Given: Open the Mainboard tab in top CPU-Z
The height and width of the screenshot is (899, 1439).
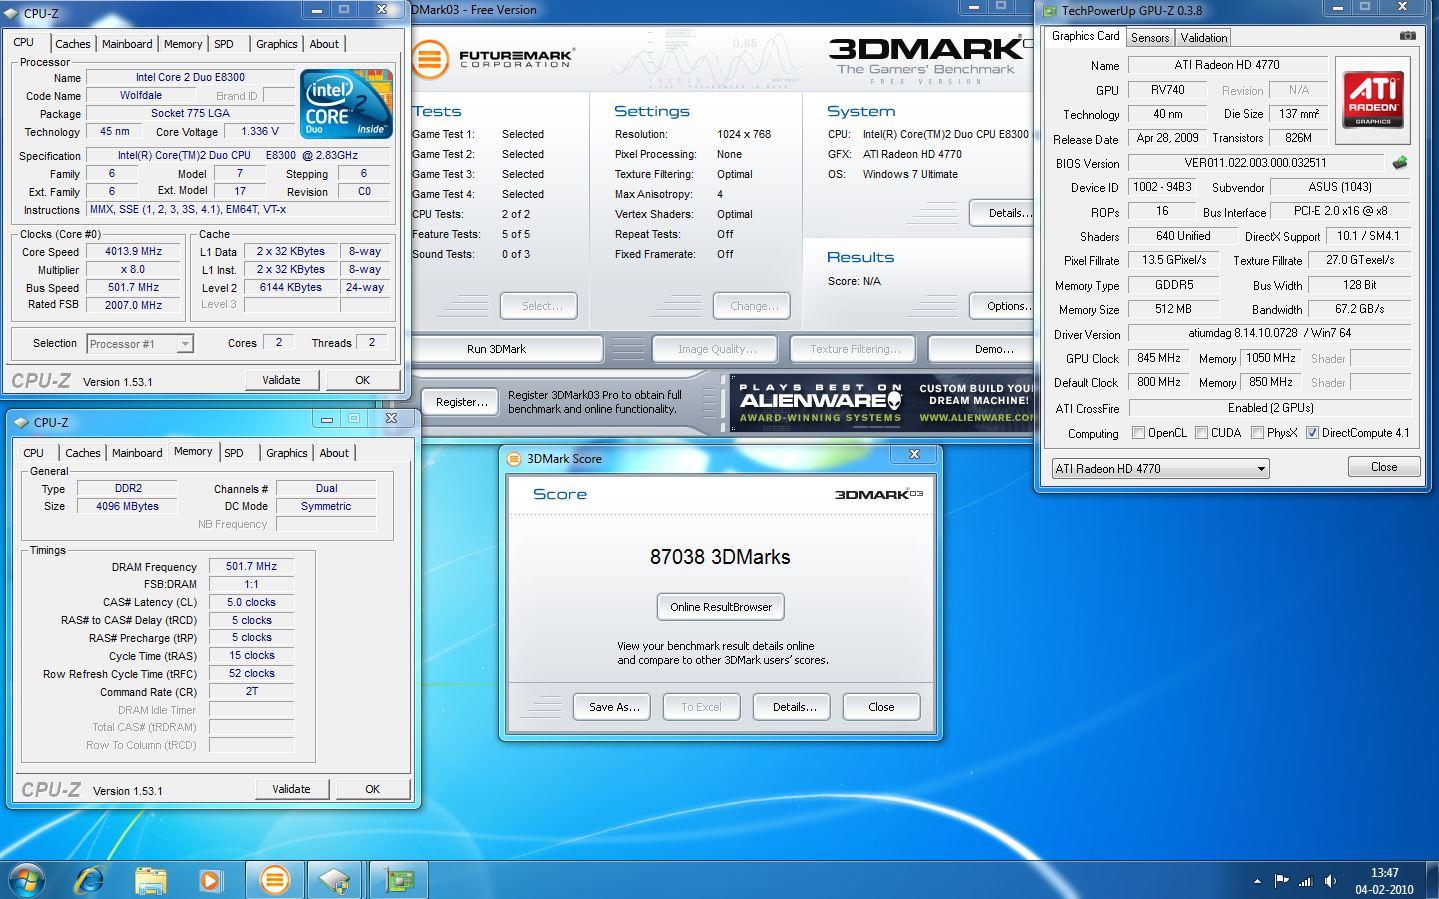Looking at the screenshot, I should coord(127,44).
